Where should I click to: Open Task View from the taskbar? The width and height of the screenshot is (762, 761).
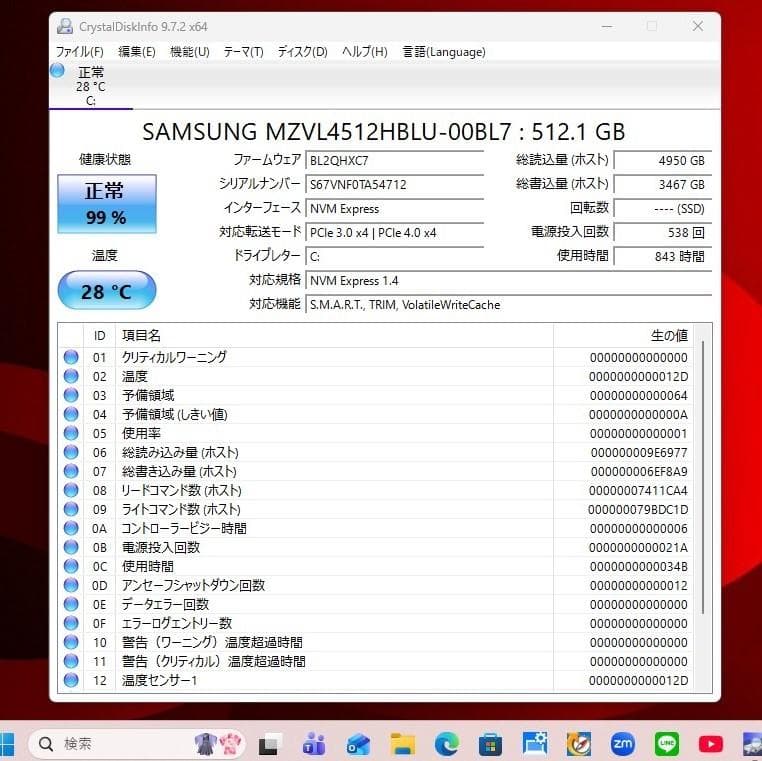[270, 744]
